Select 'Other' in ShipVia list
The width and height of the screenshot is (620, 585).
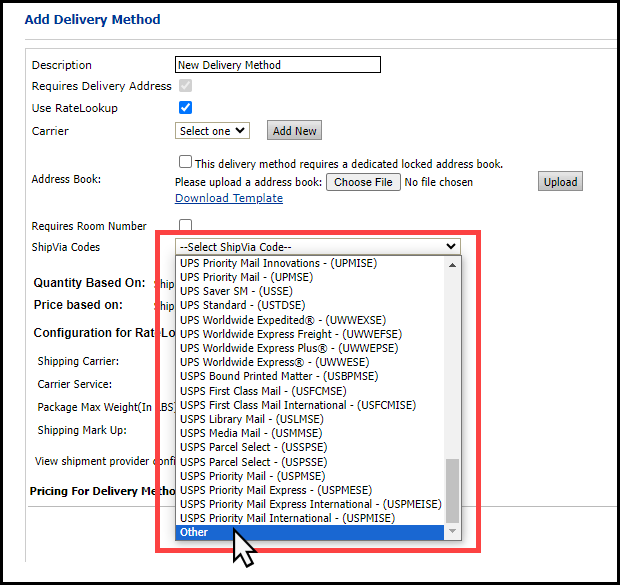click(x=194, y=532)
